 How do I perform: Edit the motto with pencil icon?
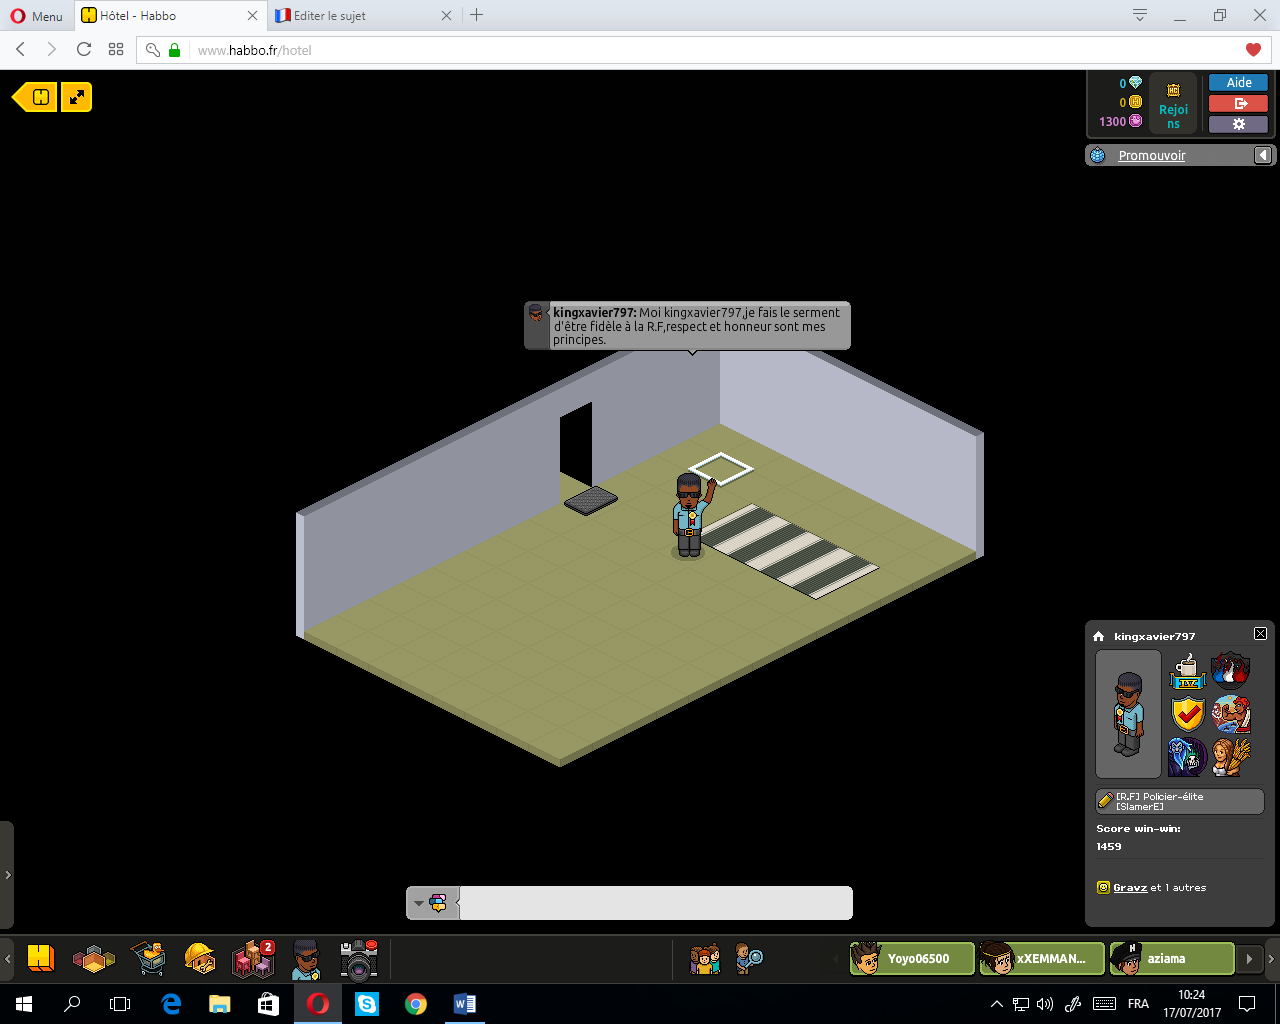(1105, 801)
